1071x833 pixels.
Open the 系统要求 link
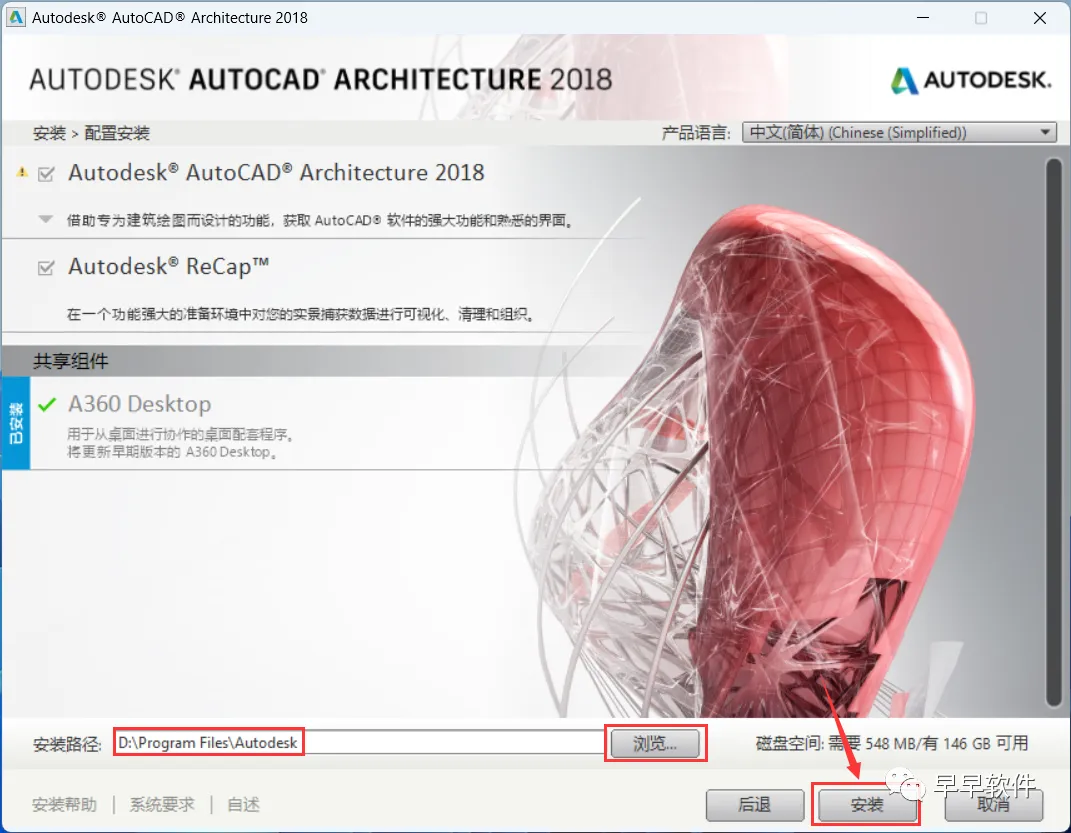pyautogui.click(x=162, y=805)
